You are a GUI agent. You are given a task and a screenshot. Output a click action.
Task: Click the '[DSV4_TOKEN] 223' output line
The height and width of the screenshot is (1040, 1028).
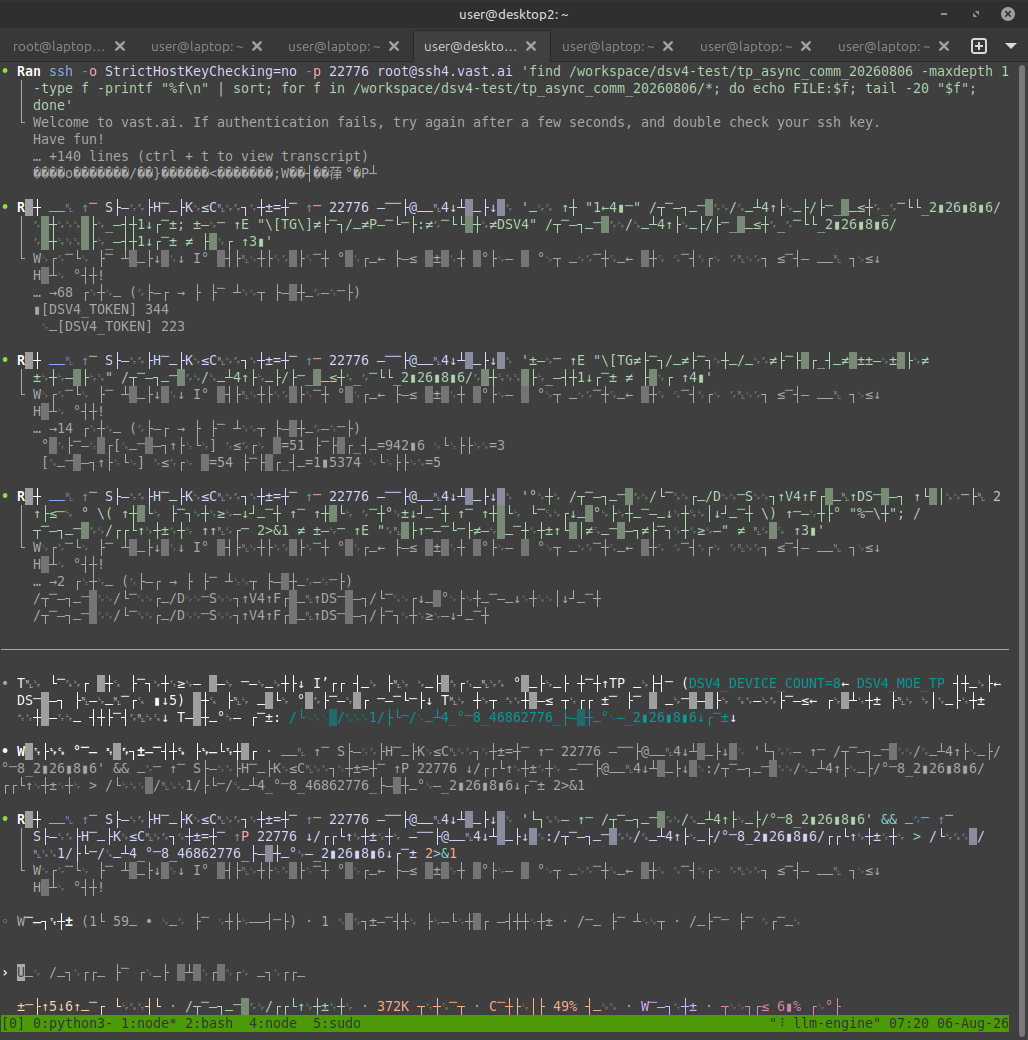point(113,326)
